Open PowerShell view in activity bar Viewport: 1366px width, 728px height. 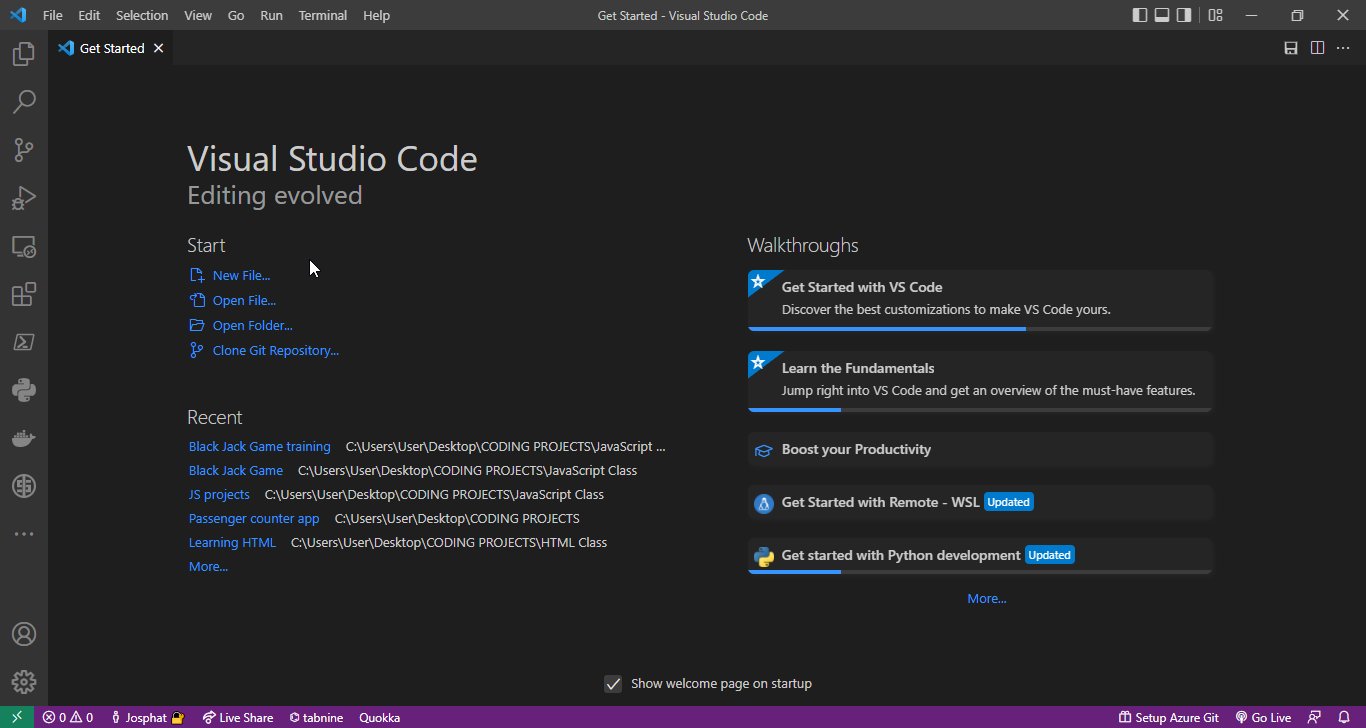[x=24, y=342]
